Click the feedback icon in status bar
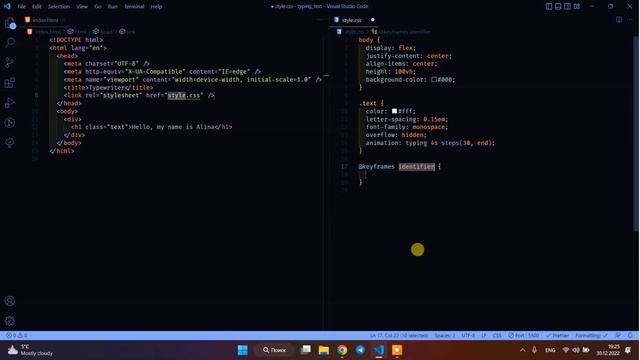 (618, 336)
